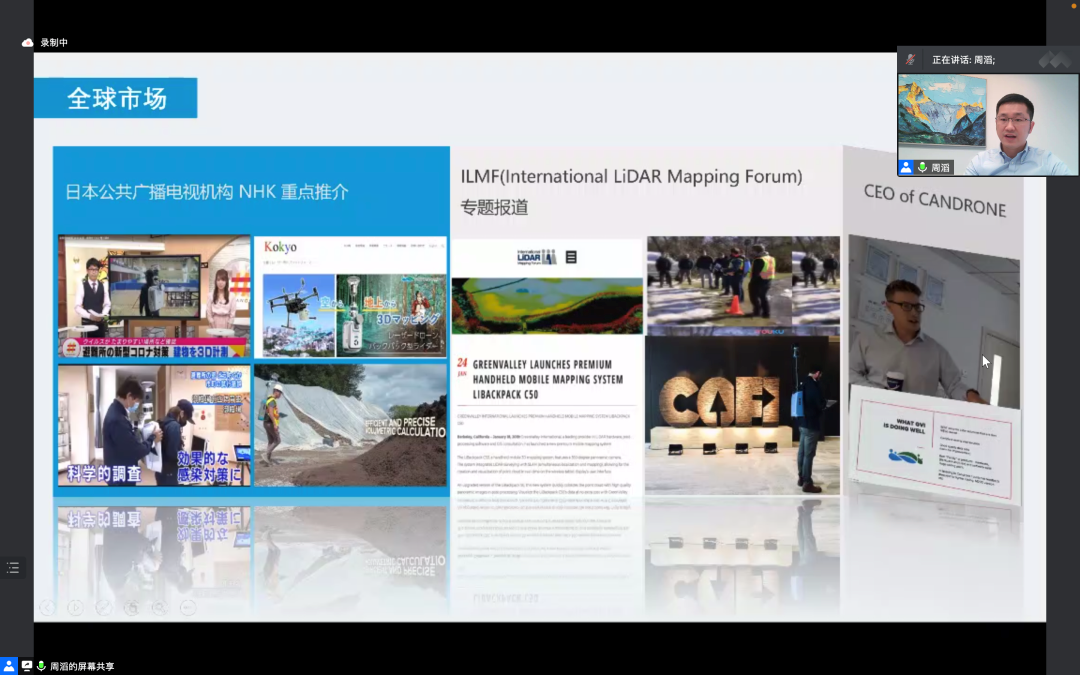The image size is (1080, 675).
Task: Click the Kokyo website screenshot image
Action: click(x=350, y=297)
